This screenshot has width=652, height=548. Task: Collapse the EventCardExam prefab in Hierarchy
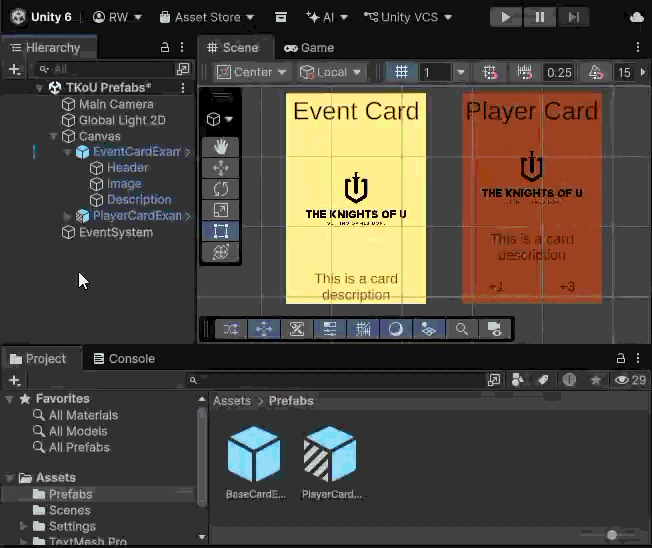coord(67,152)
